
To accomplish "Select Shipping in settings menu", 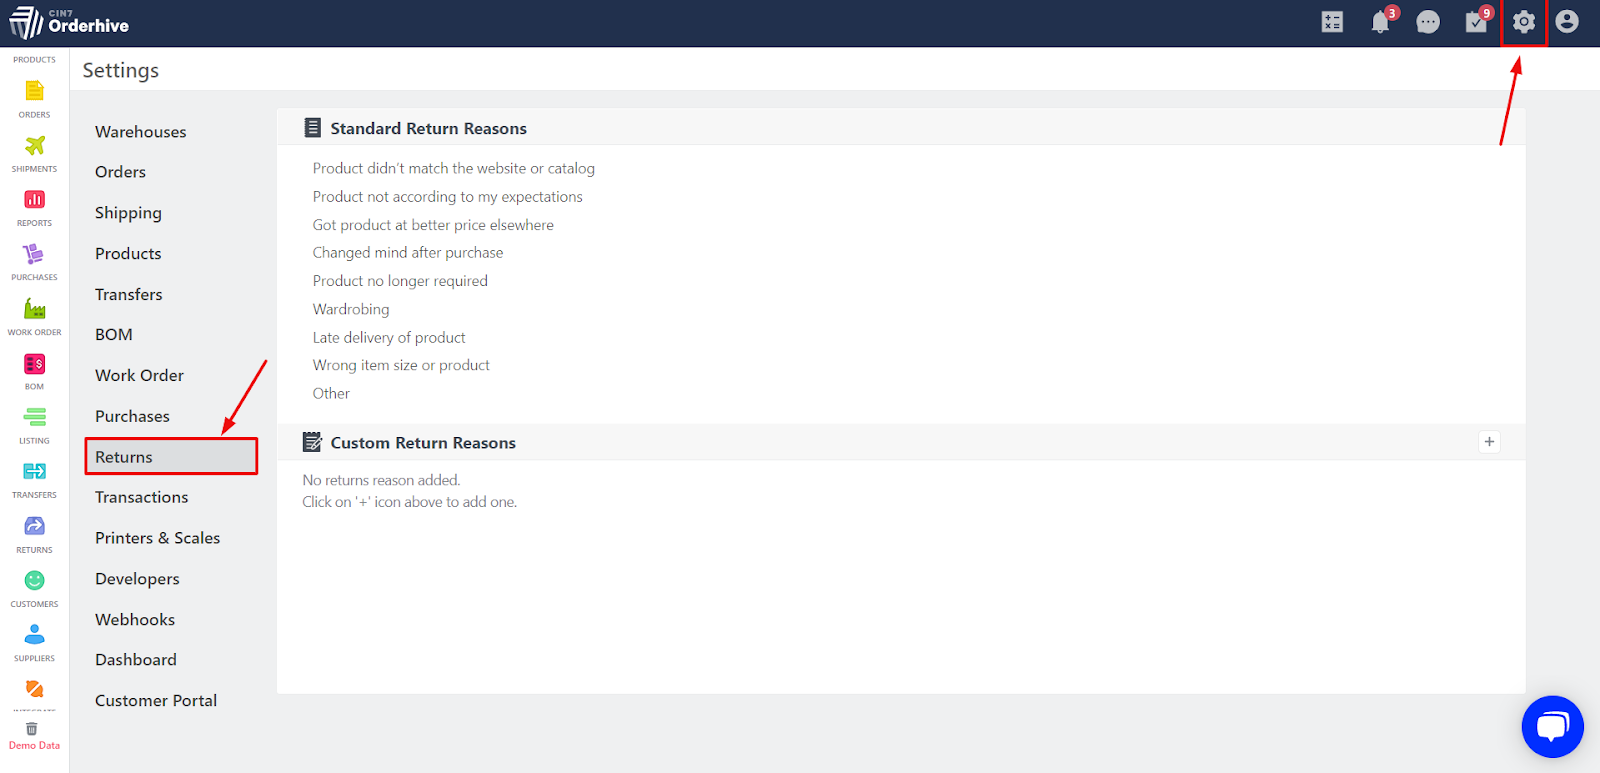I will click(128, 213).
